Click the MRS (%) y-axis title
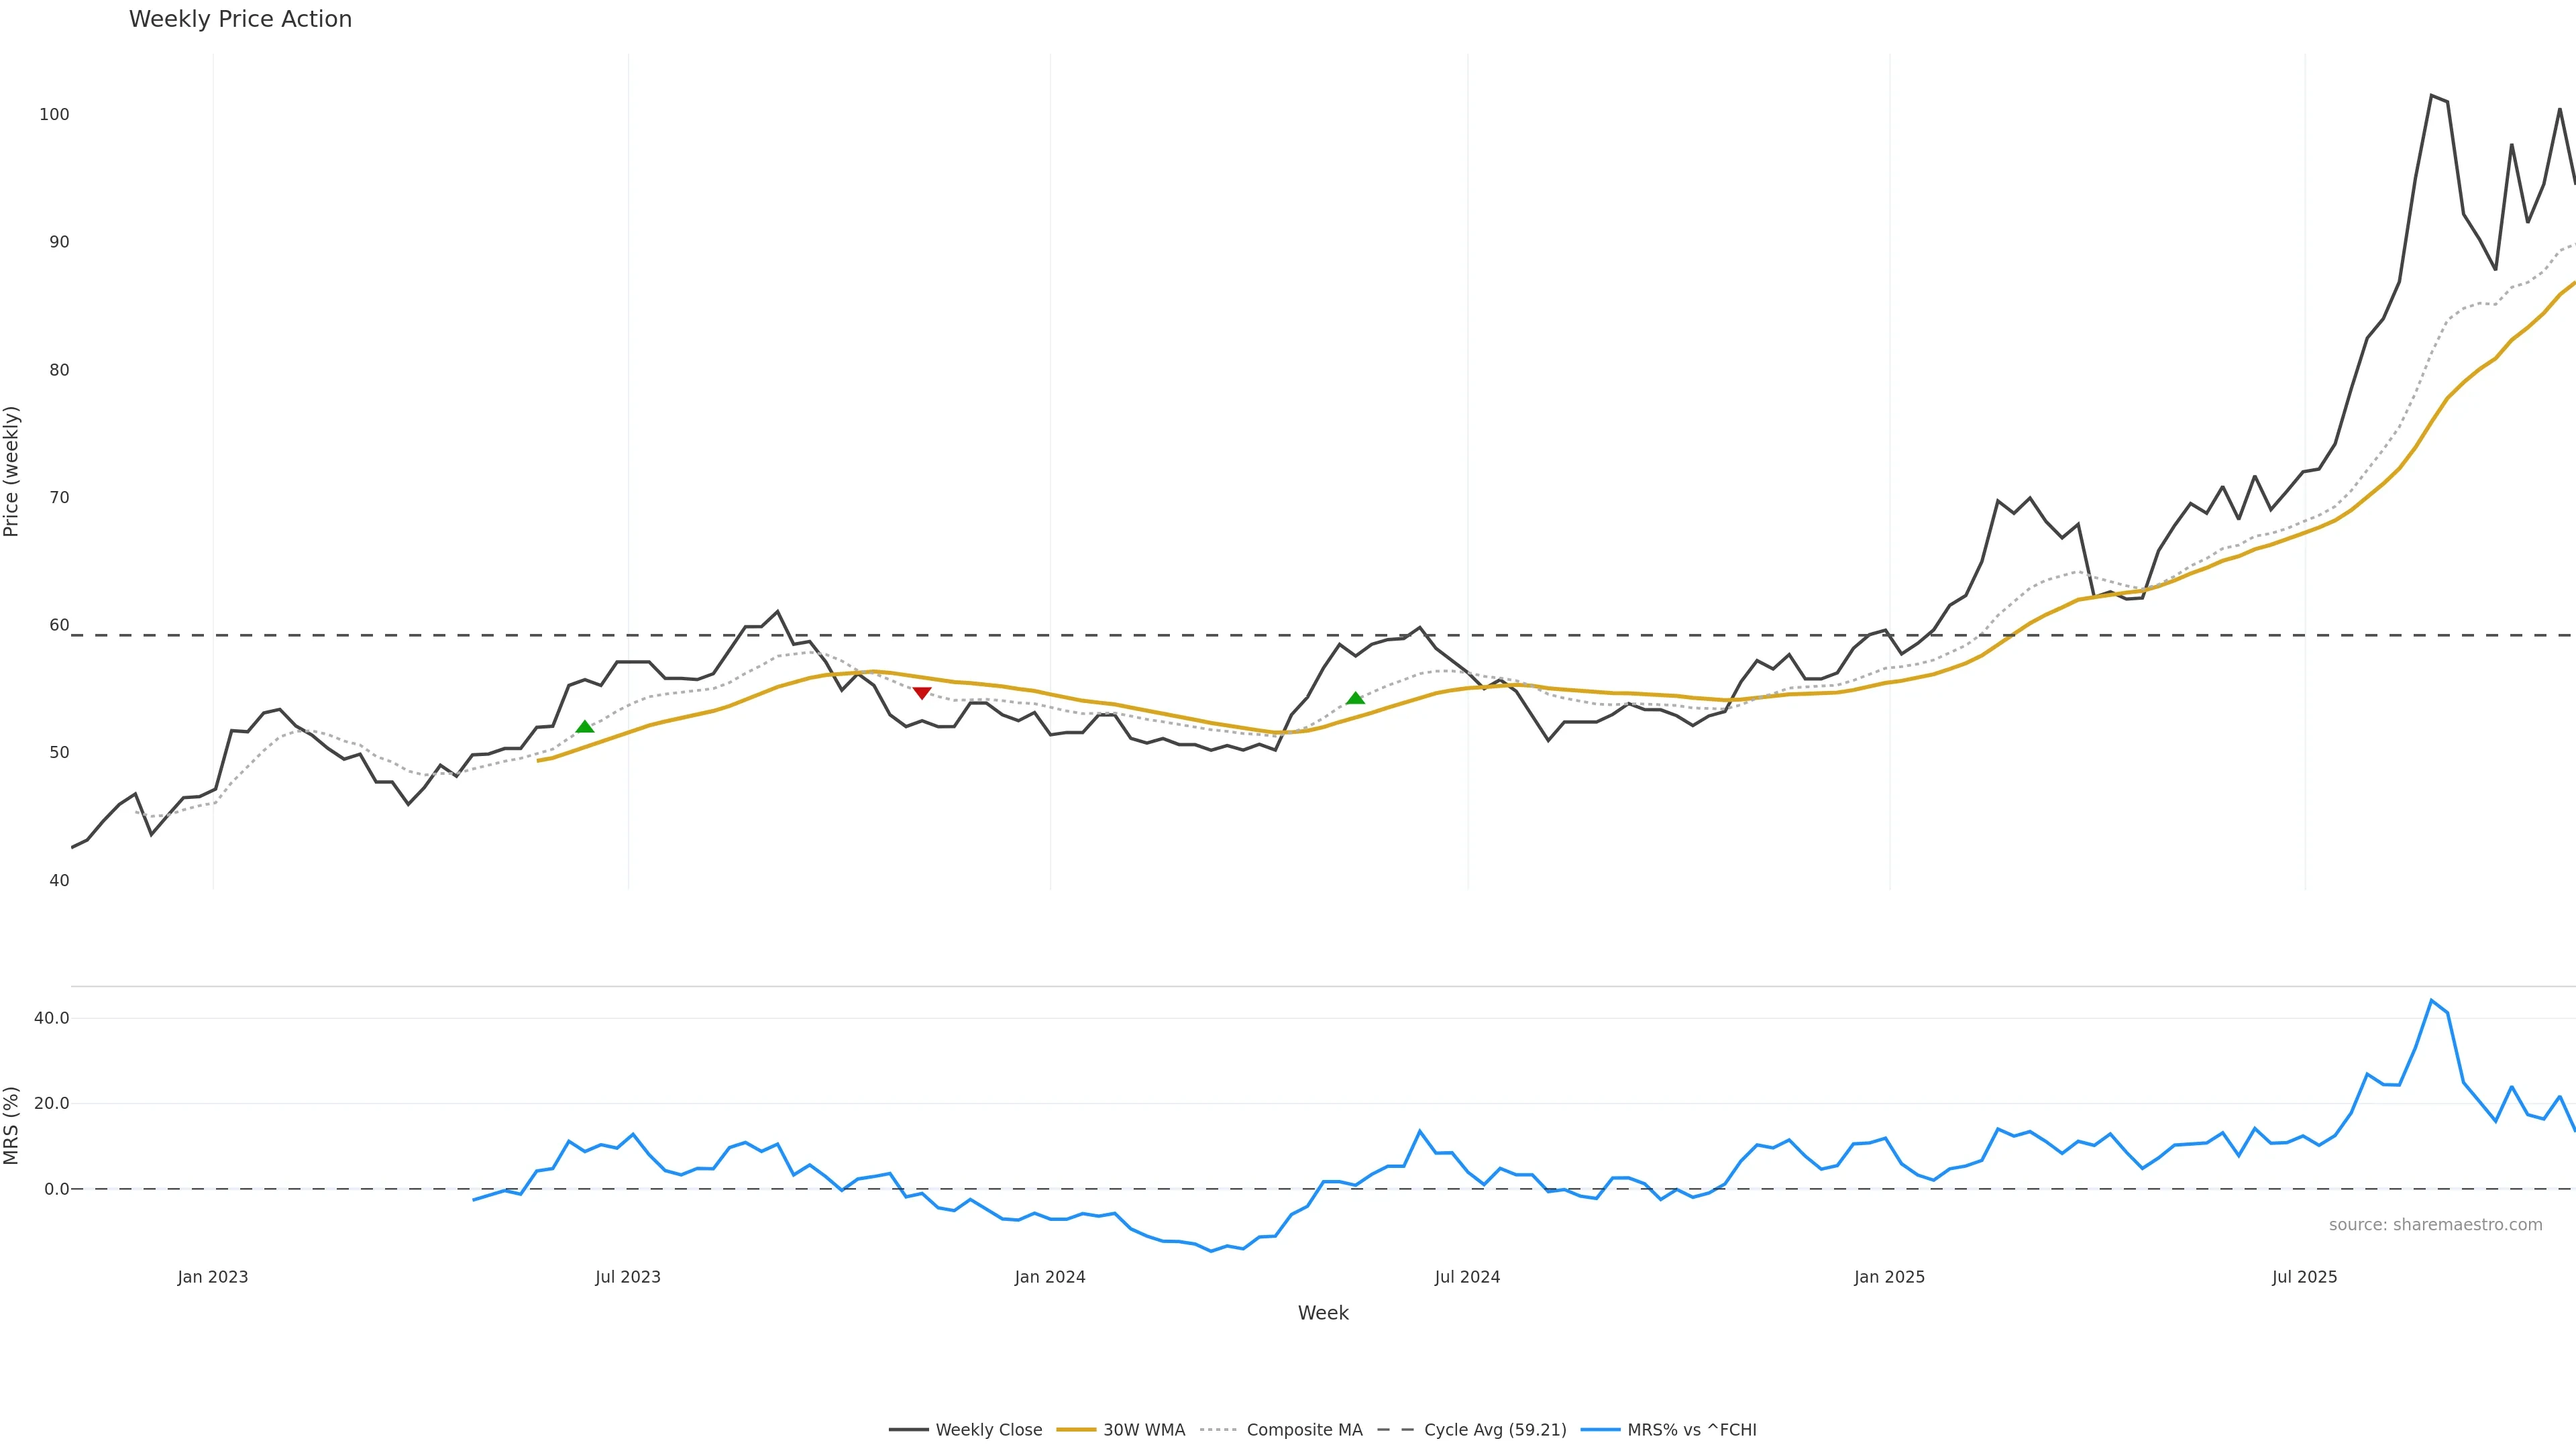2576x1449 pixels. [12, 1125]
